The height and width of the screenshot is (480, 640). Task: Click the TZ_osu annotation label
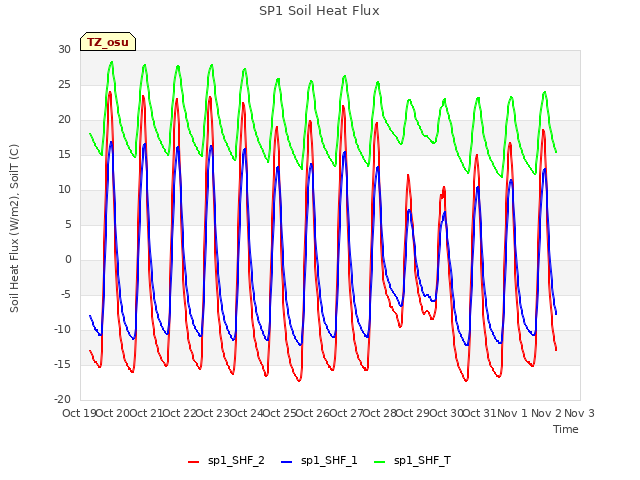coord(108,42)
